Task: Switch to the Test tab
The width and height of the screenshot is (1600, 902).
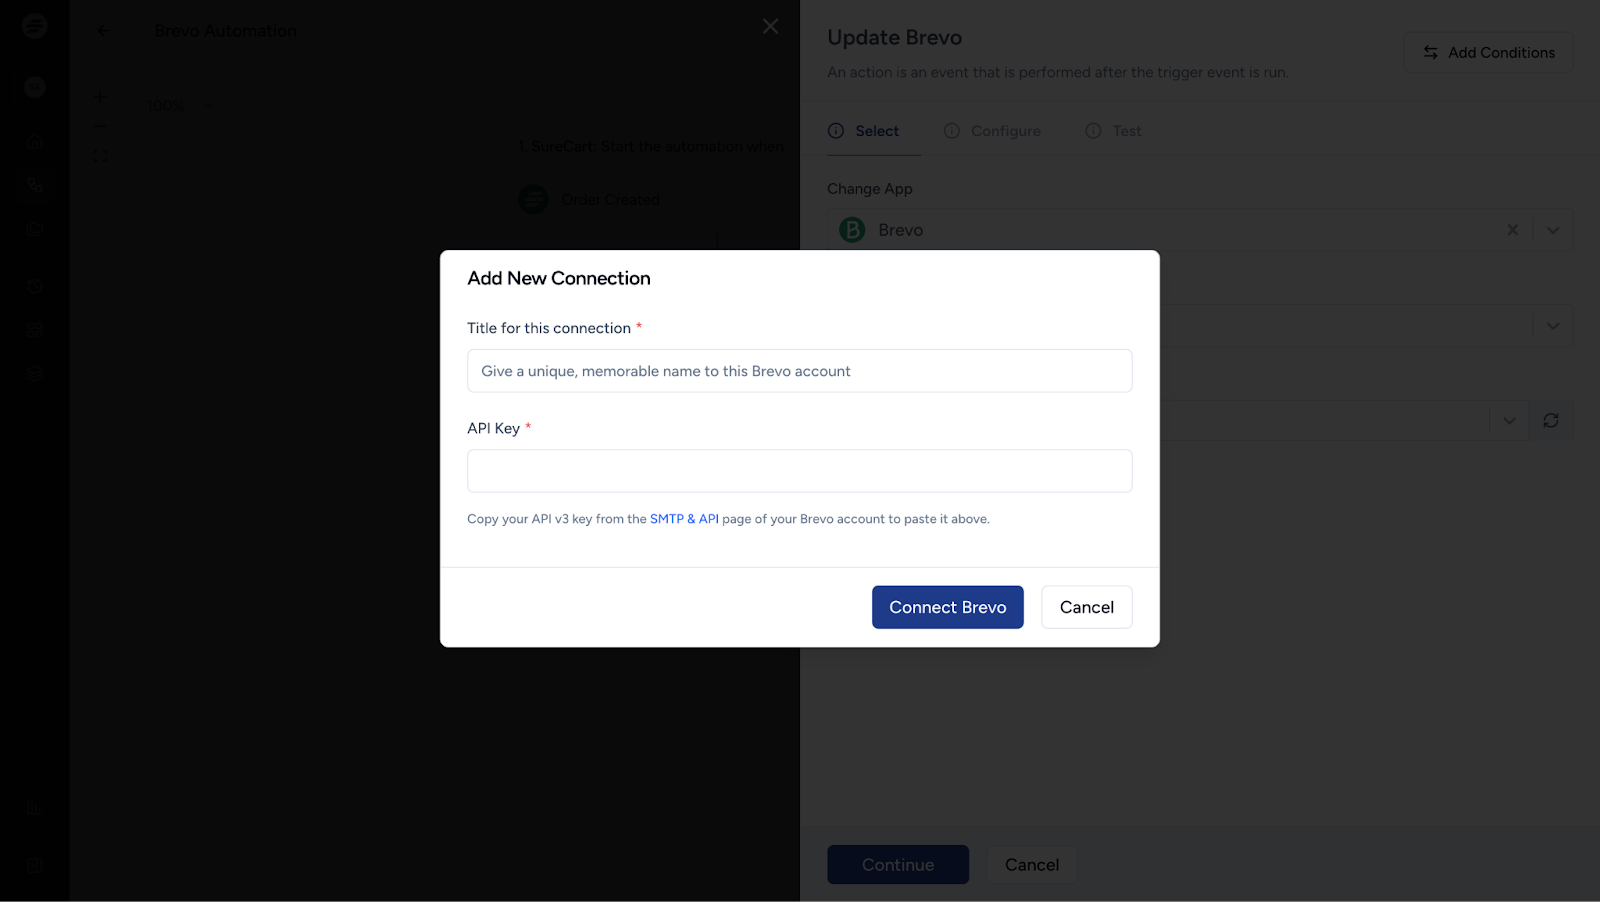Action: (1113, 131)
